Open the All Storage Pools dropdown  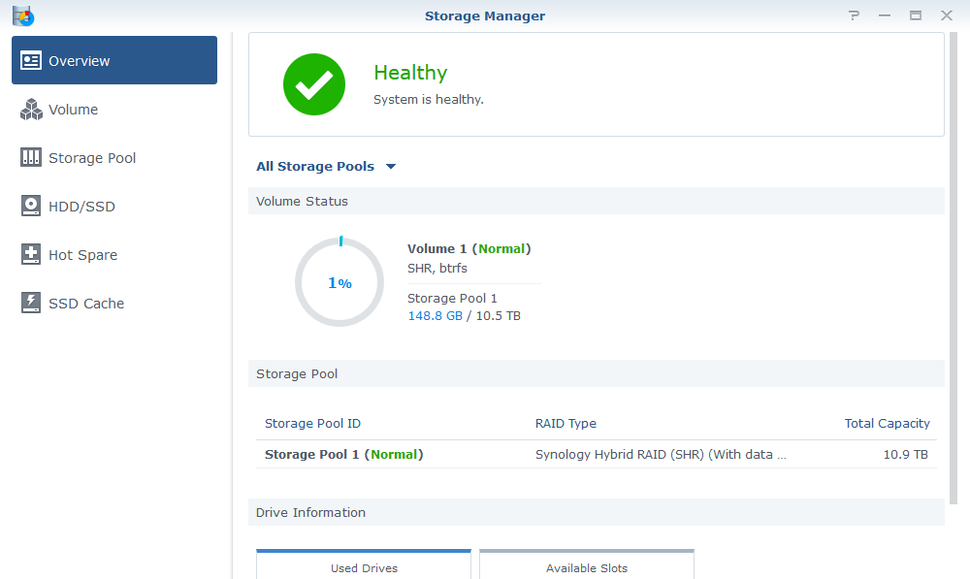[326, 166]
